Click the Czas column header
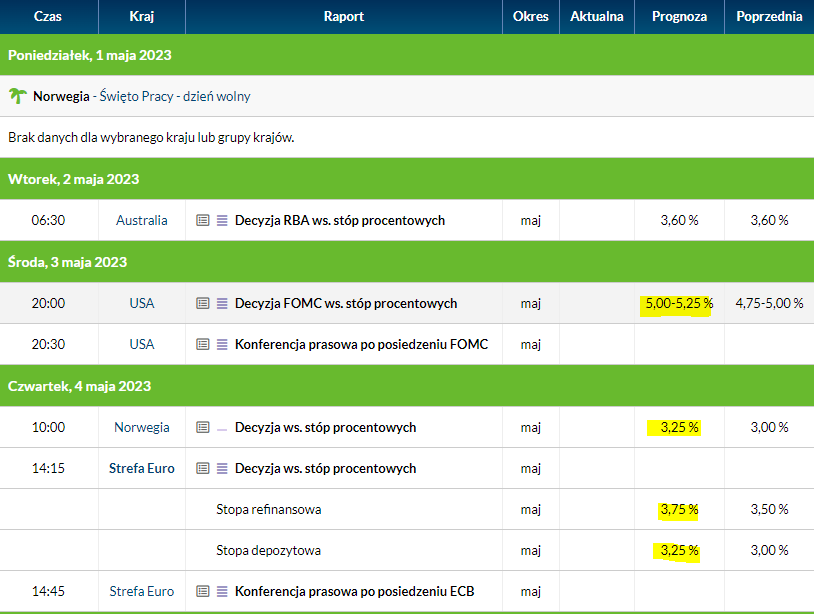The height and width of the screenshot is (614, 814). (x=48, y=17)
